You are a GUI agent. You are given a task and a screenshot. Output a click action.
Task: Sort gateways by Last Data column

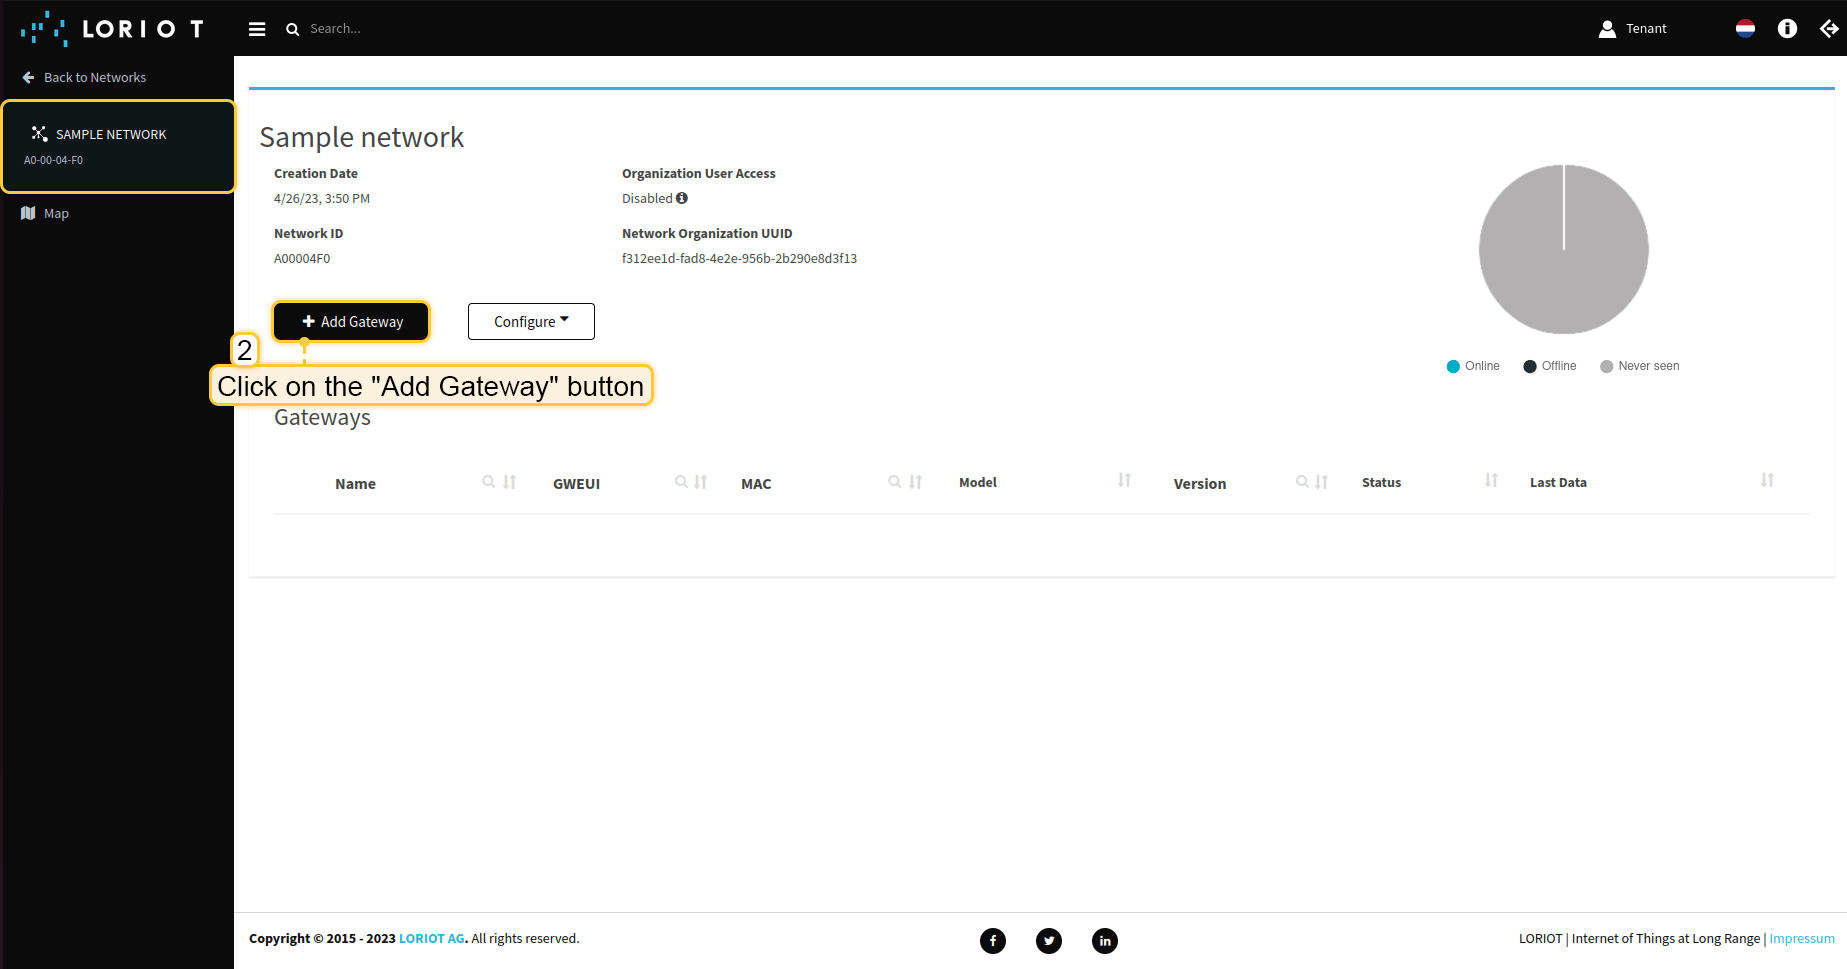(x=1767, y=481)
